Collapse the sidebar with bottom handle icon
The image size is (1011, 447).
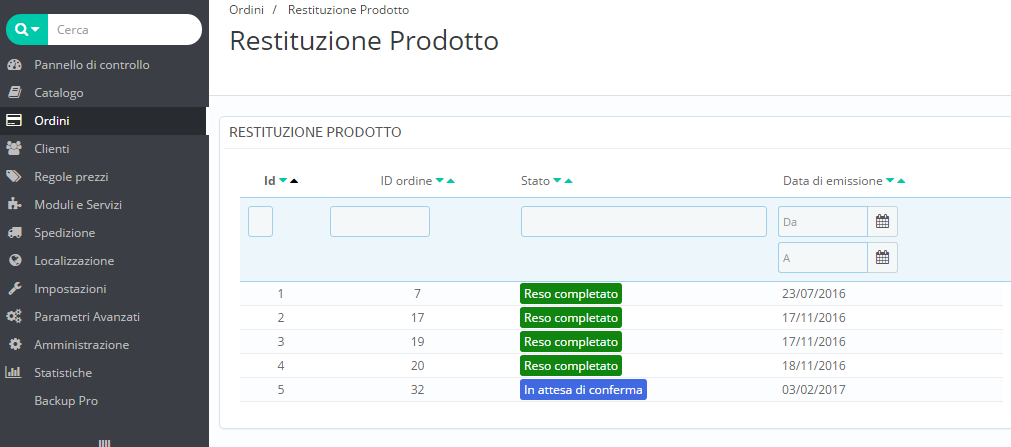pos(104,443)
